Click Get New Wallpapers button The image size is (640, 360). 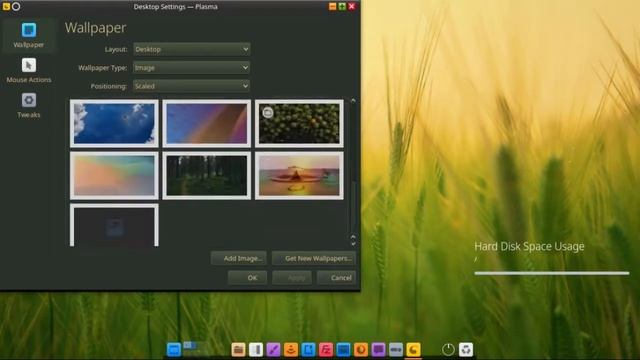point(314,258)
